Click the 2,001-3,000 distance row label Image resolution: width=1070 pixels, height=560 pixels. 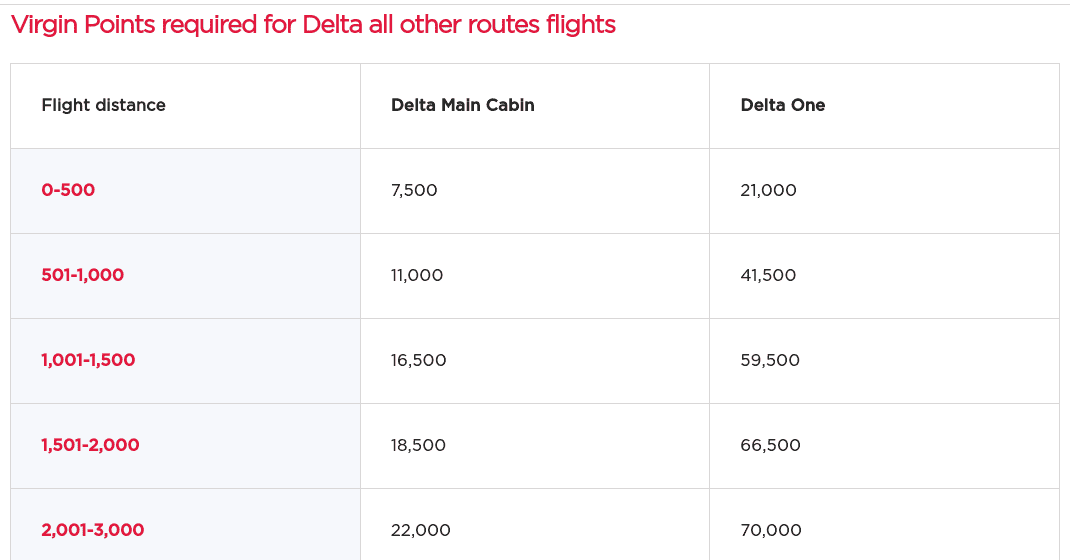tap(93, 530)
